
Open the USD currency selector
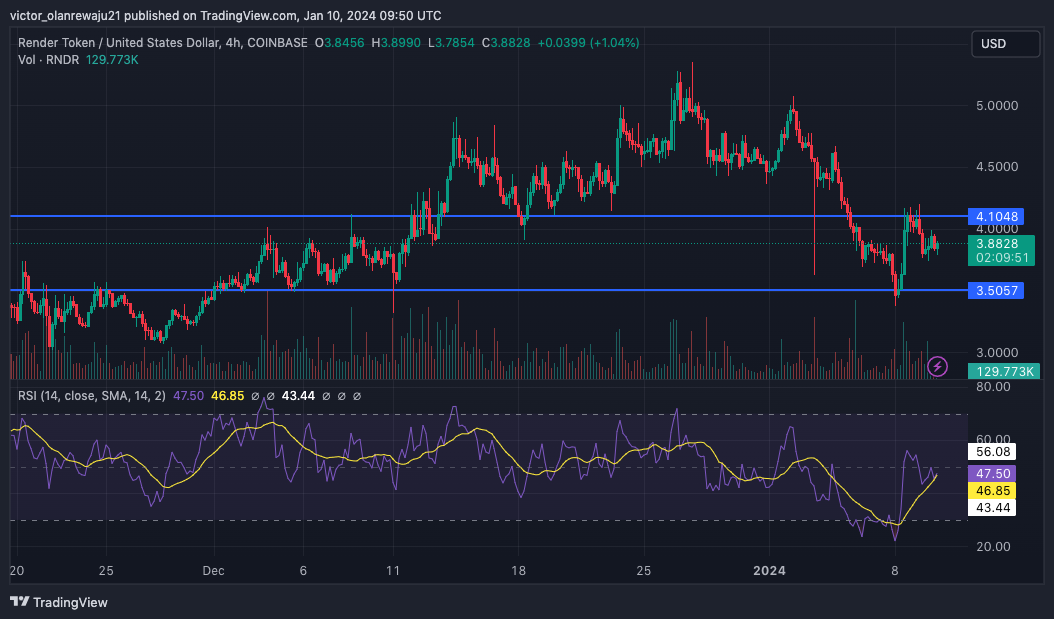tap(1005, 44)
